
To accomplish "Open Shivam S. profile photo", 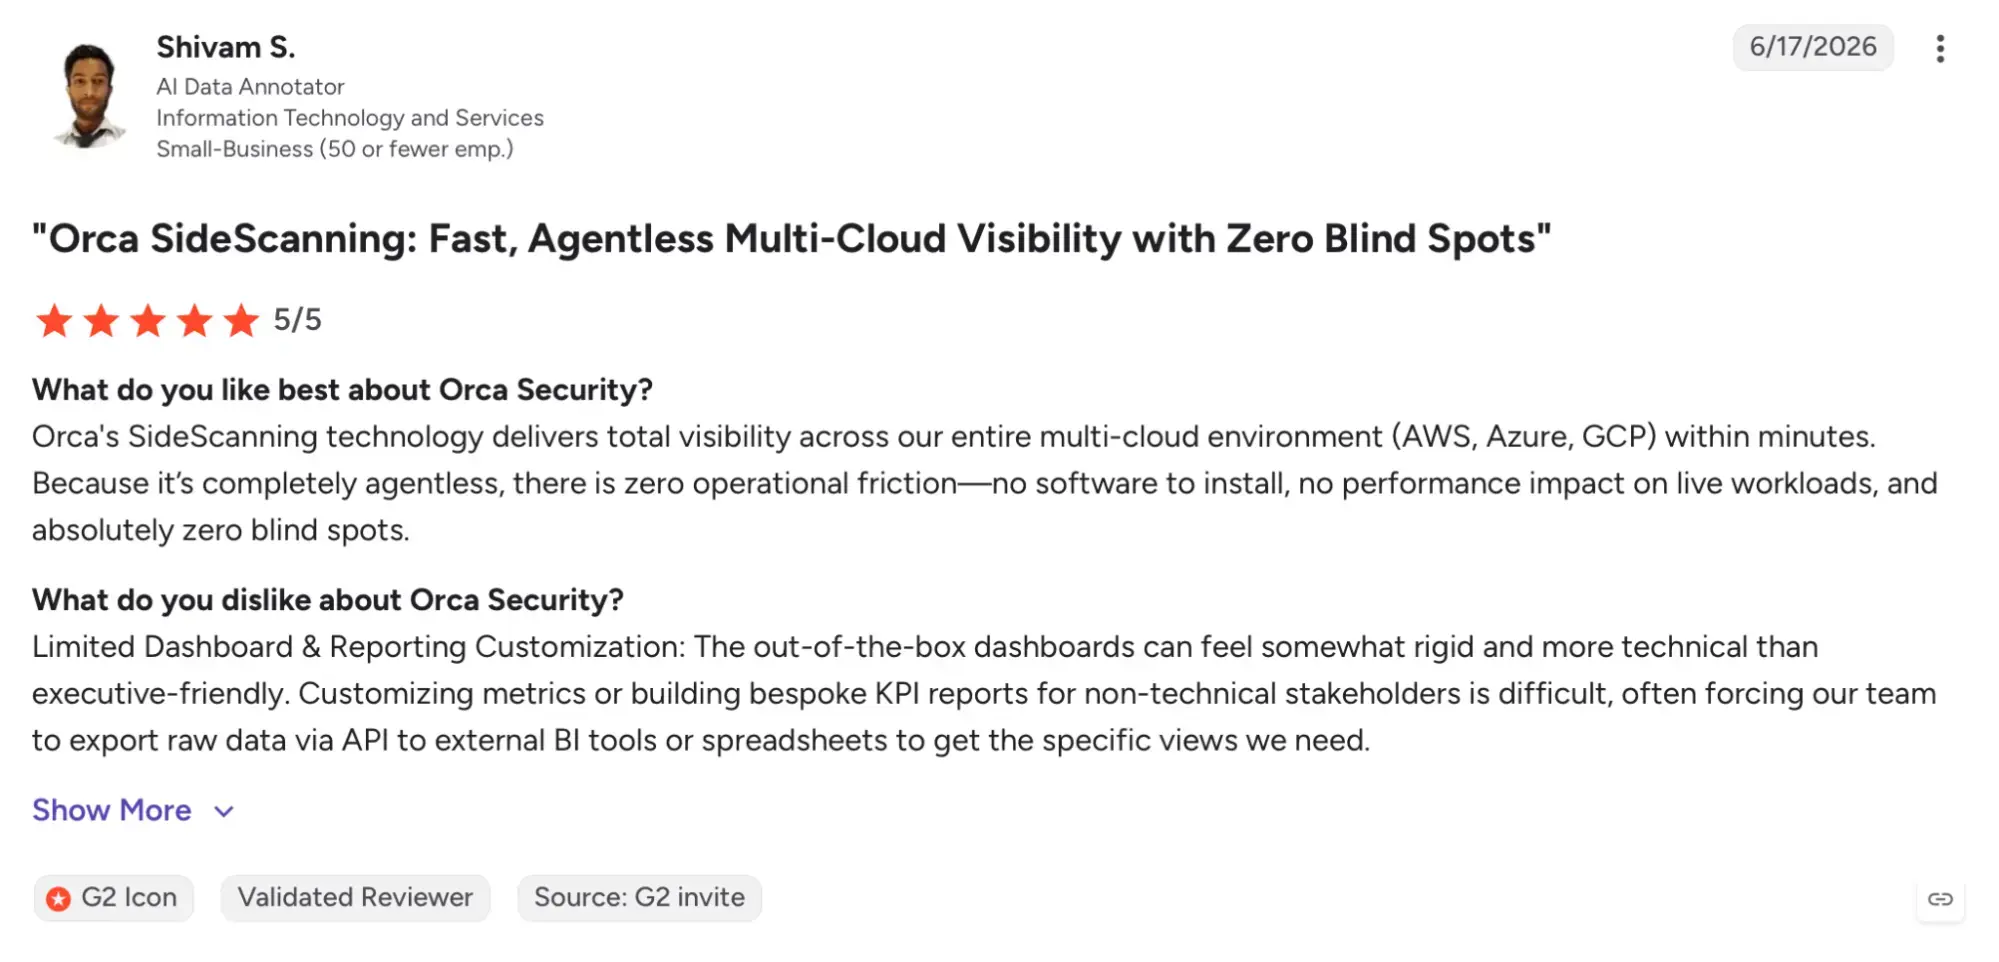I will click(x=90, y=96).
